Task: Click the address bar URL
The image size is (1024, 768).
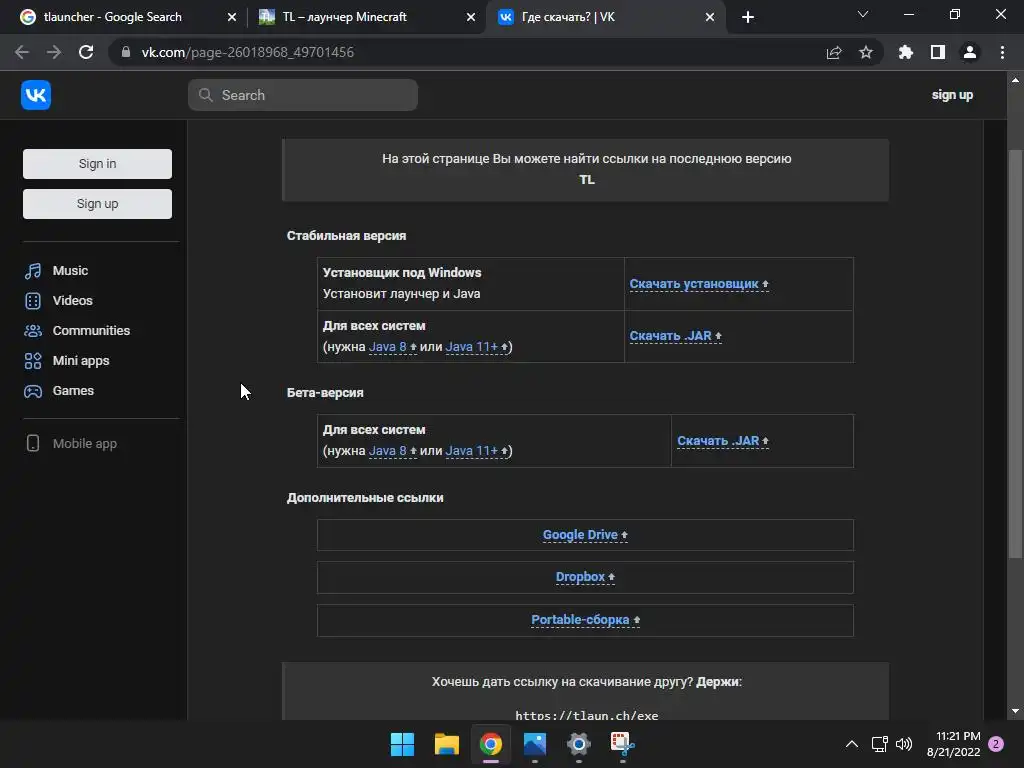Action: click(x=248, y=52)
